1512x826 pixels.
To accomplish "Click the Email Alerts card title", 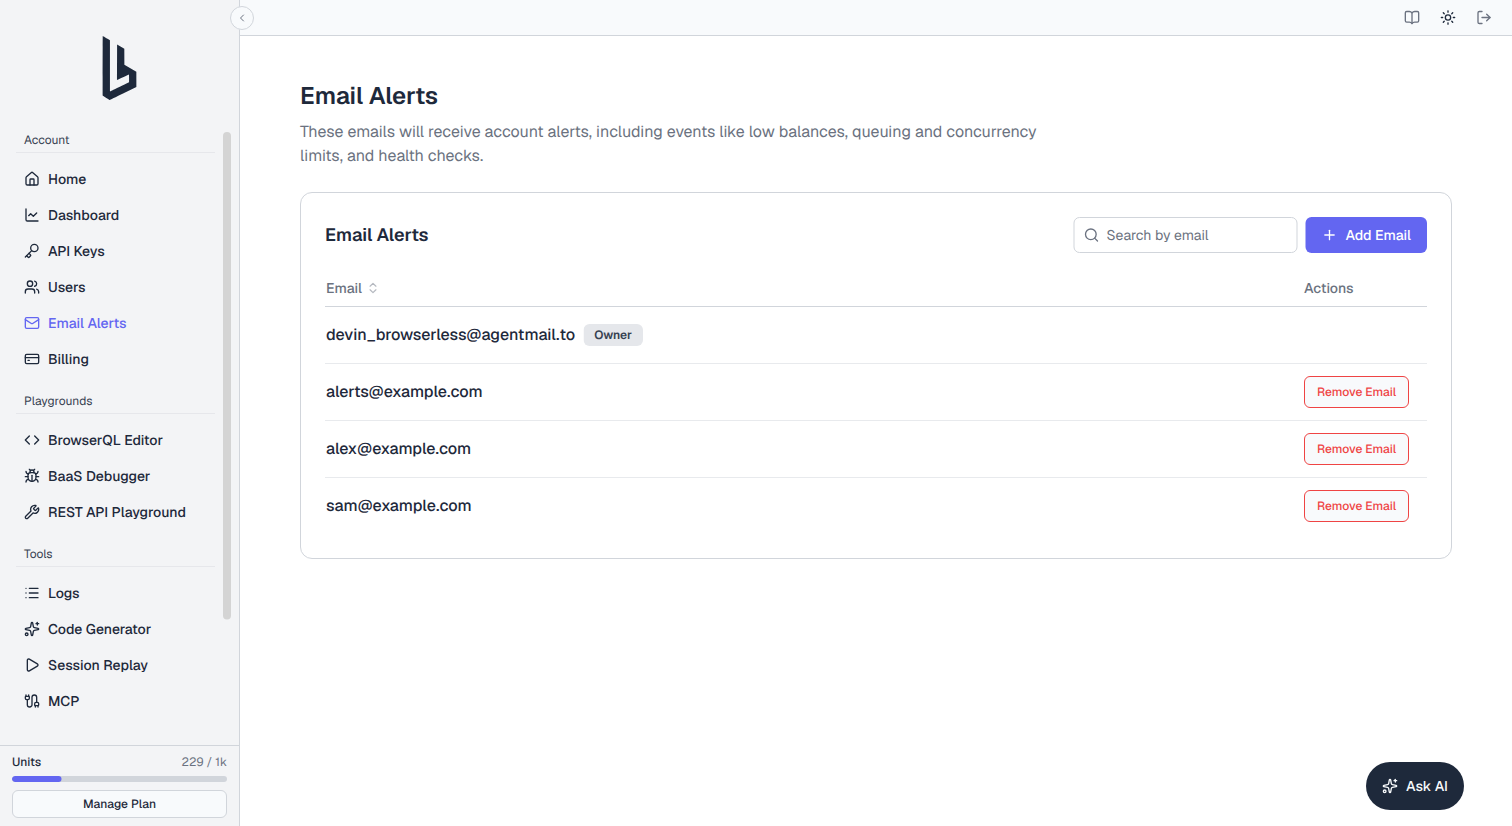I will coord(377,235).
